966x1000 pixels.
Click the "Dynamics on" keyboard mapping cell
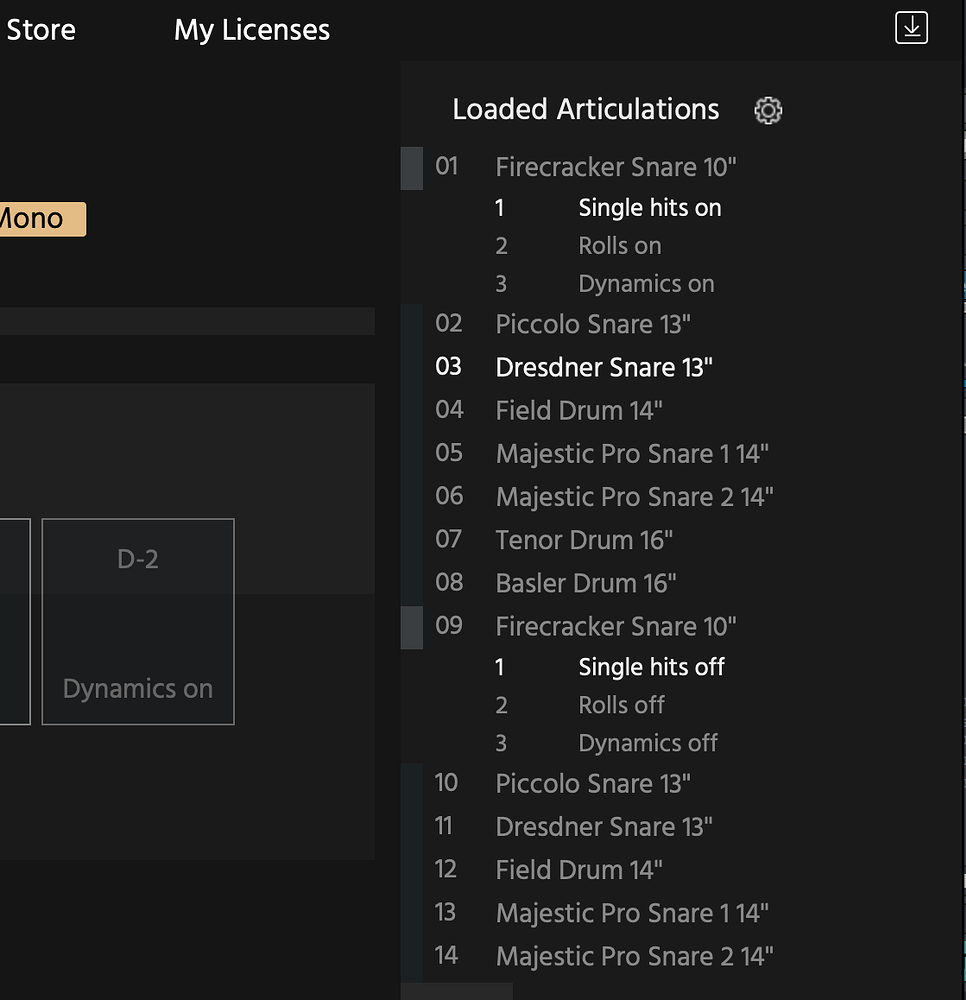click(x=137, y=688)
